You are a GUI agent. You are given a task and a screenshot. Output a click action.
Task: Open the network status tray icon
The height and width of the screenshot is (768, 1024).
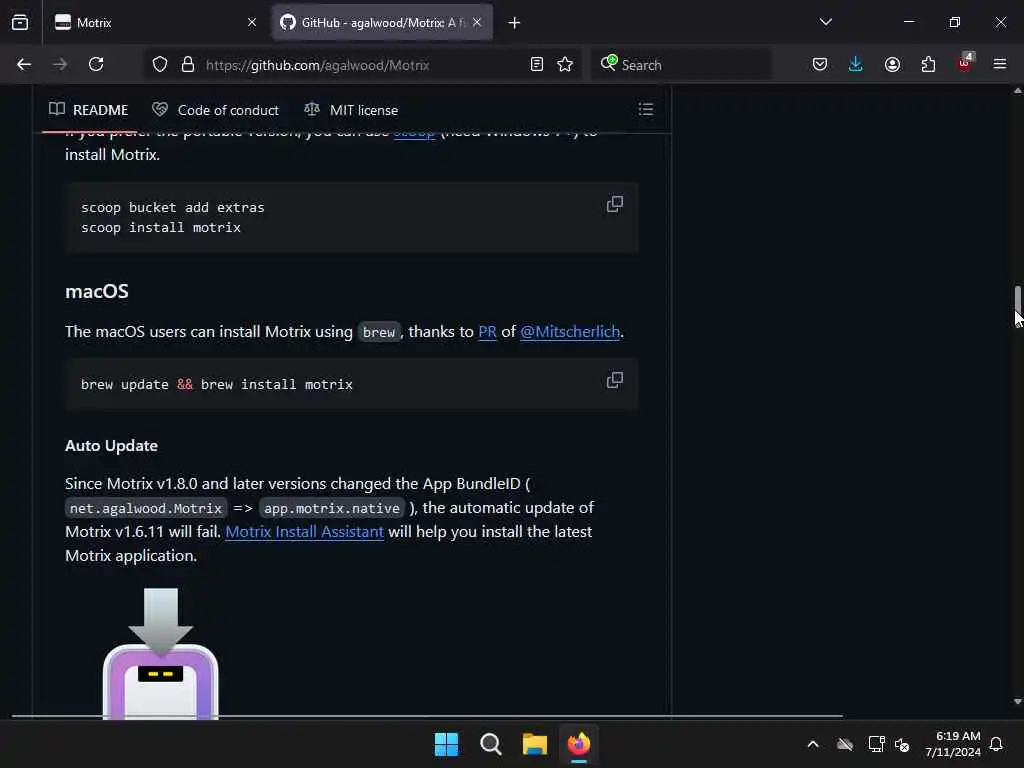[x=876, y=744]
